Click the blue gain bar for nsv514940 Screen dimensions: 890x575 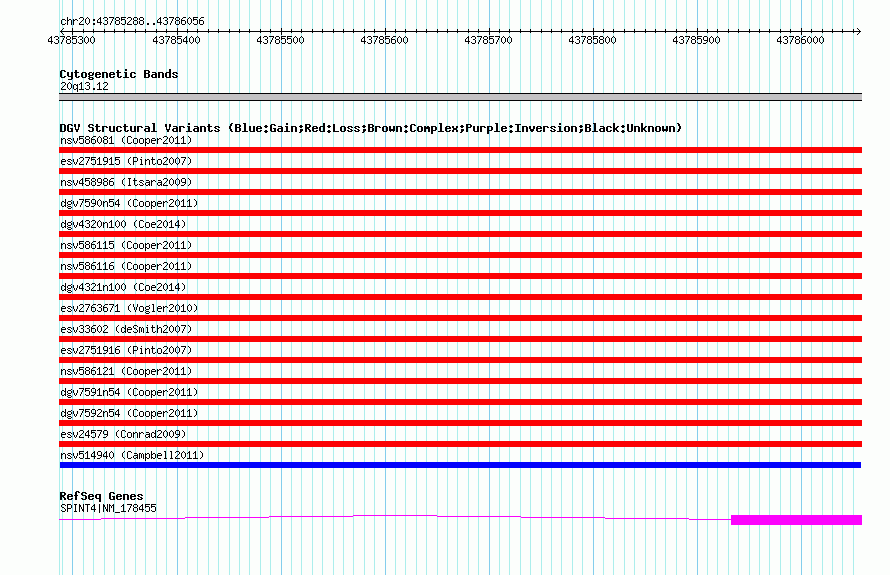pos(460,465)
